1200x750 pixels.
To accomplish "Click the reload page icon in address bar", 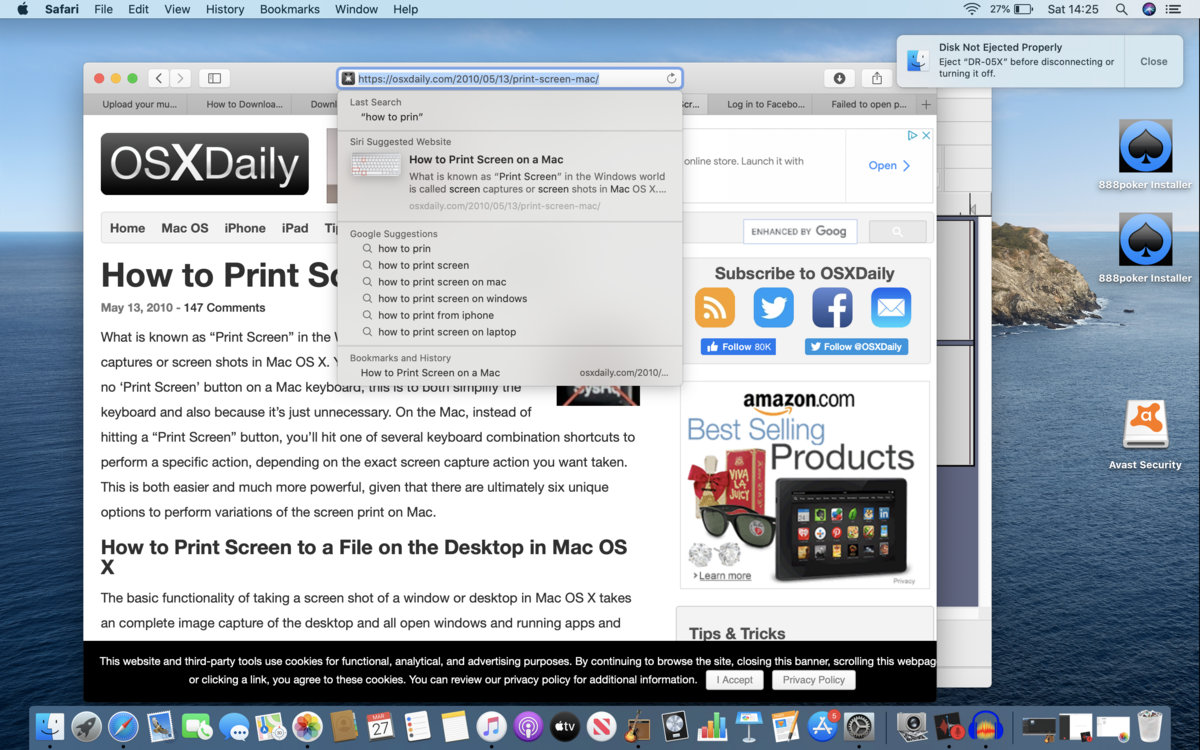I will pyautogui.click(x=671, y=78).
